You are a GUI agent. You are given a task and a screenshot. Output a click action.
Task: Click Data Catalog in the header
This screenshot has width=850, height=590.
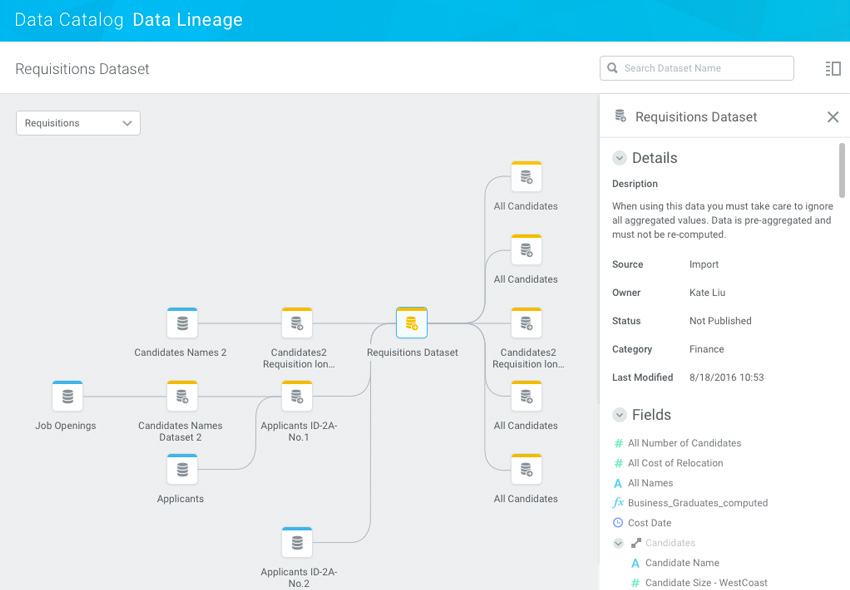click(x=69, y=20)
